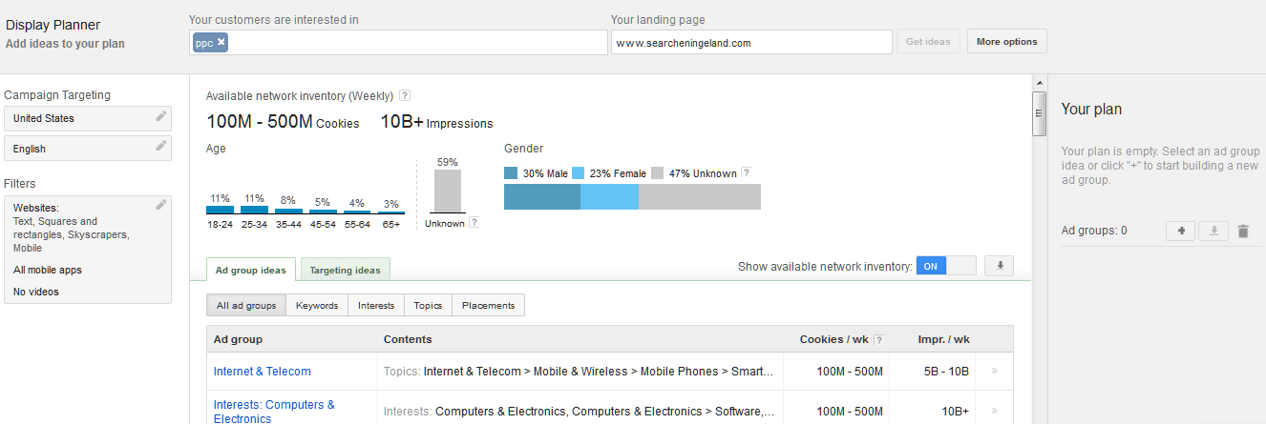This screenshot has width=1266, height=424.
Task: Click pencil icon next to English
Action: click(161, 147)
